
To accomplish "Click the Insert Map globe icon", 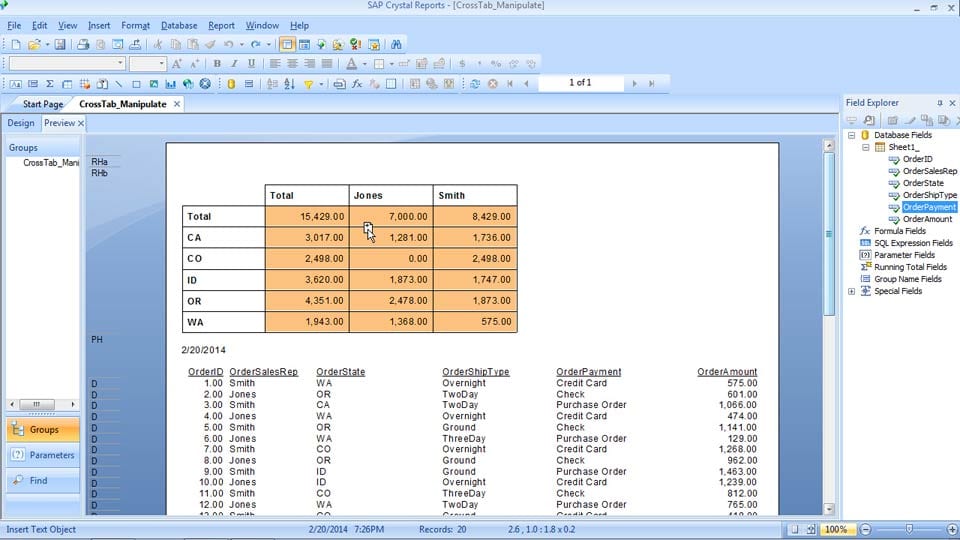I will (x=188, y=84).
